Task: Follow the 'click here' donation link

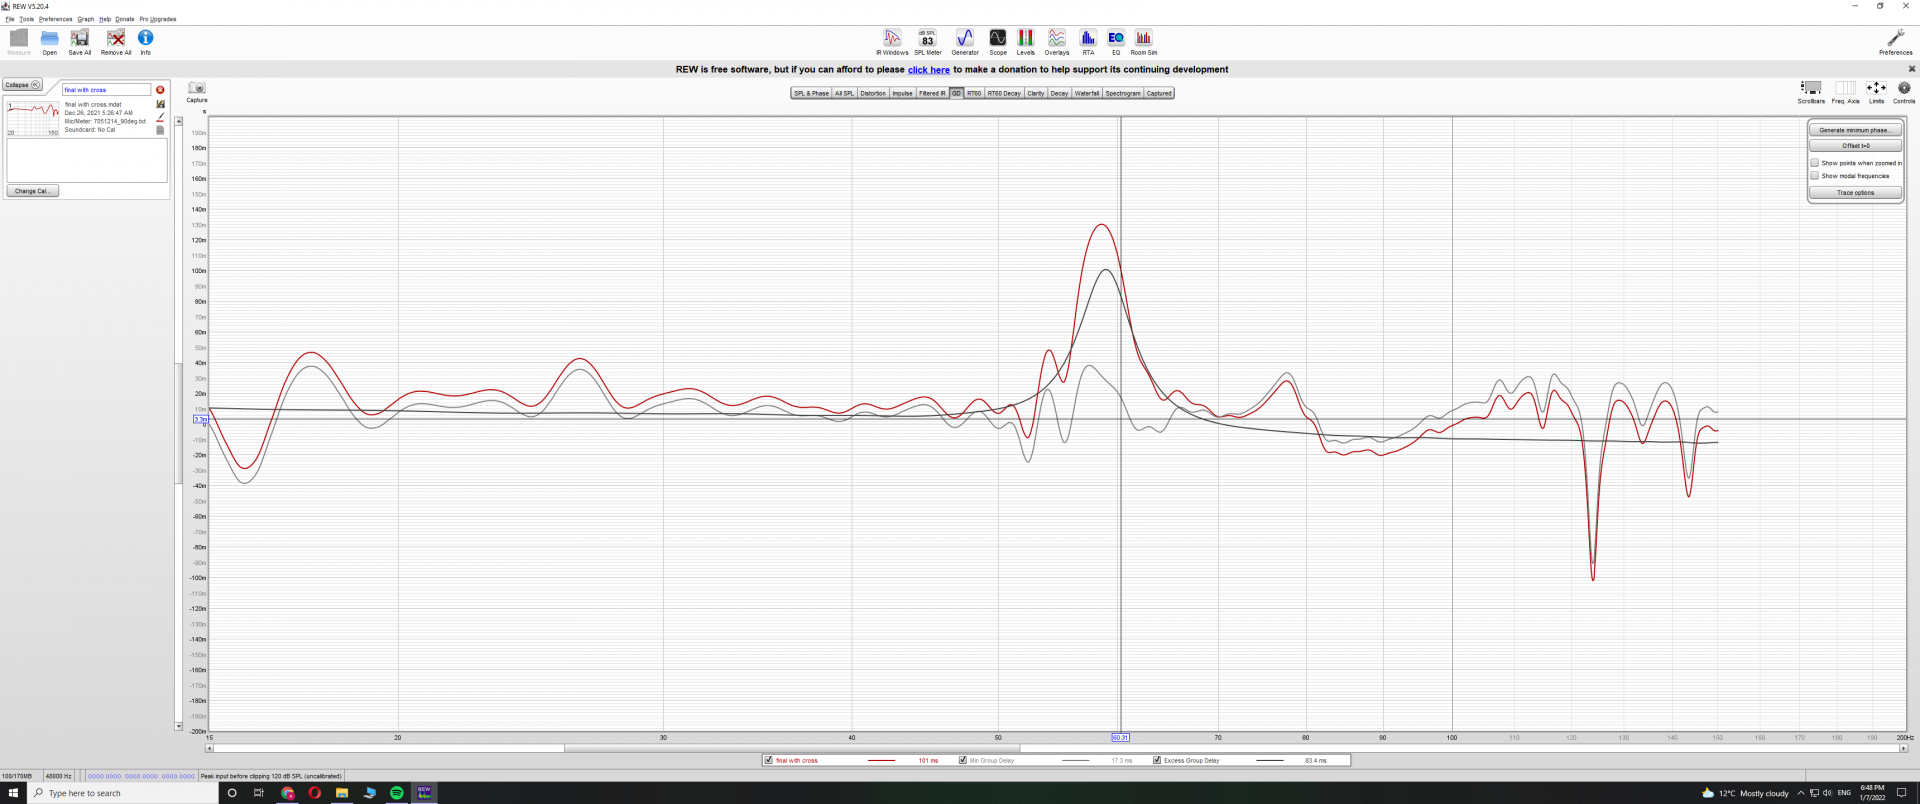Action: 928,70
